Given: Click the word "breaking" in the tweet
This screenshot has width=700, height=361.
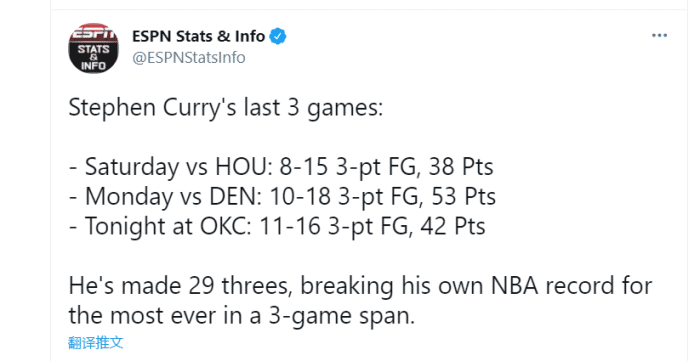Looking at the screenshot, I should [x=347, y=286].
